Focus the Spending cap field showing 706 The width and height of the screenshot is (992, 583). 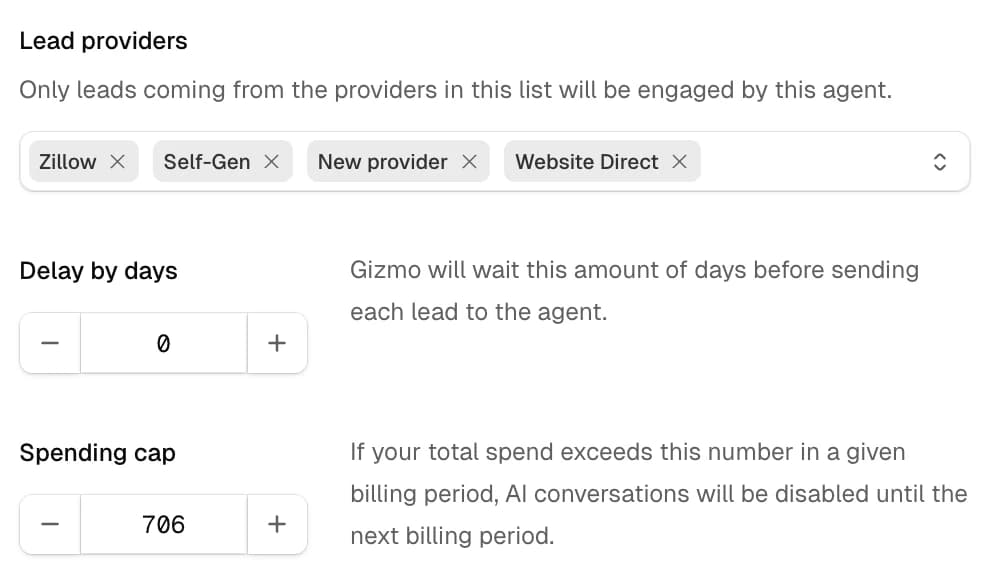pyautogui.click(x=164, y=524)
